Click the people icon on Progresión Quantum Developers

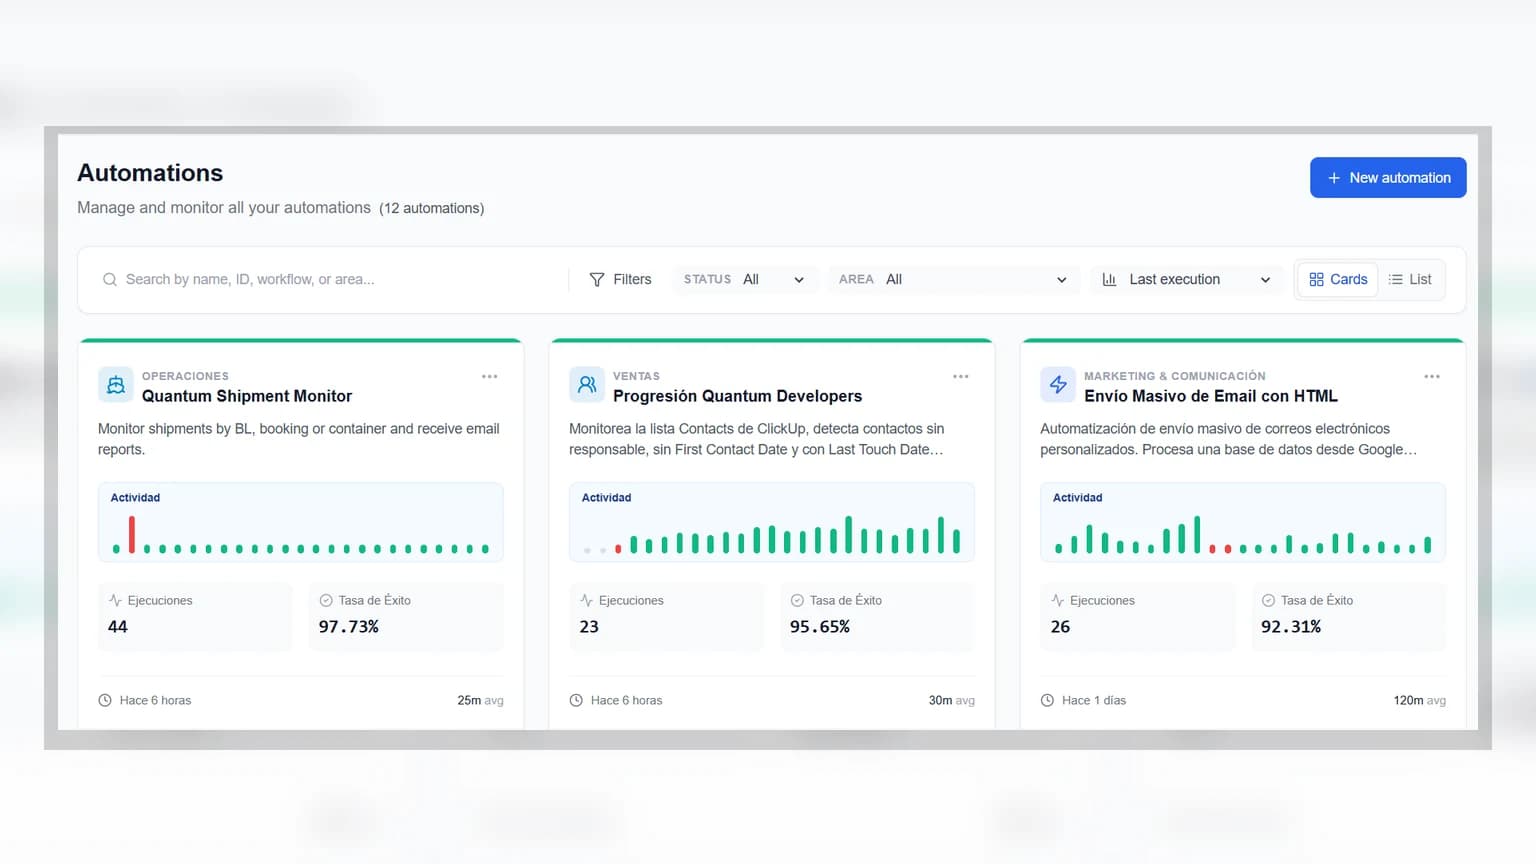click(586, 385)
